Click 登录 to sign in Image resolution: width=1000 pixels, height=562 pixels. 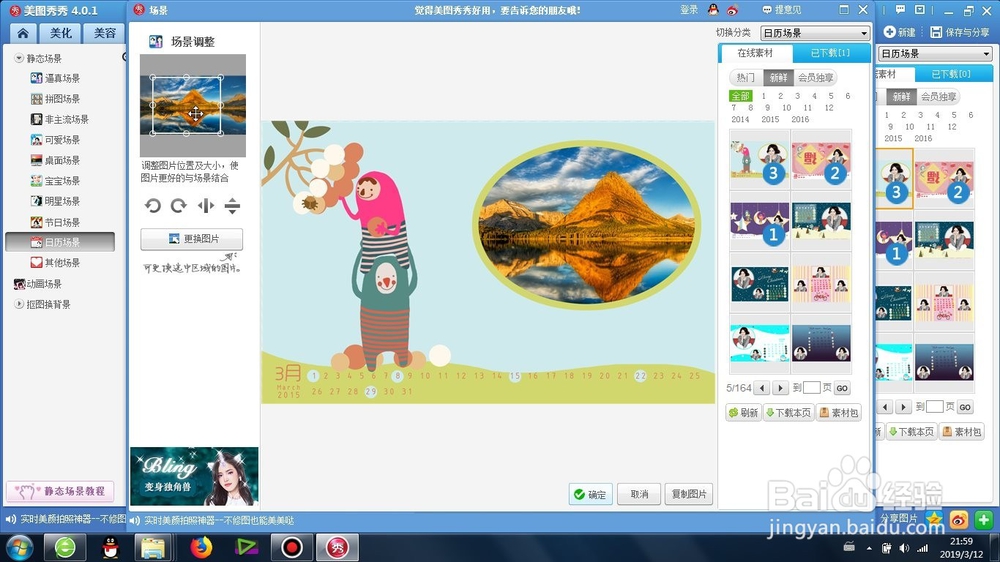689,10
